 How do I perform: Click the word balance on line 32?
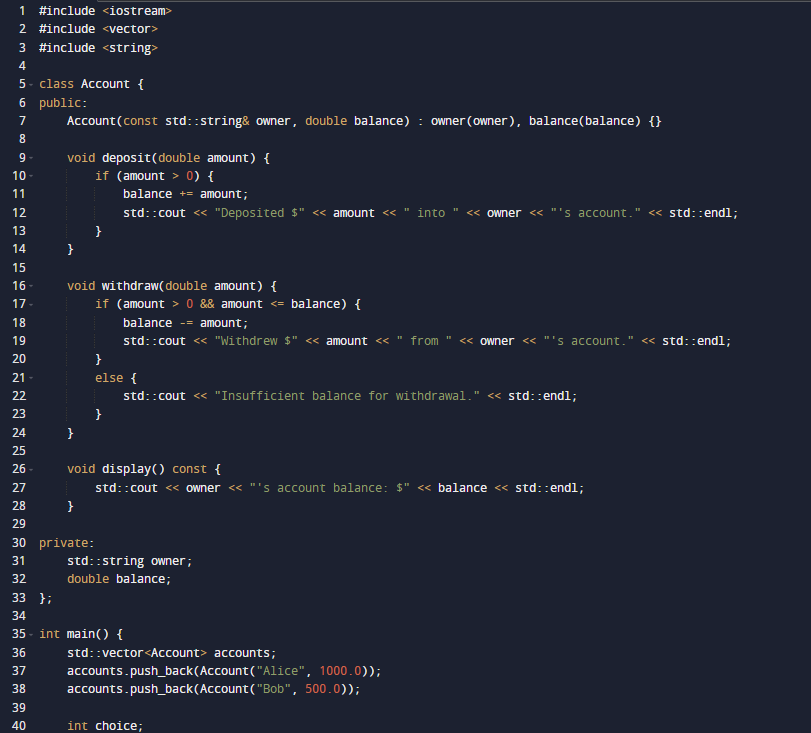click(x=142, y=578)
